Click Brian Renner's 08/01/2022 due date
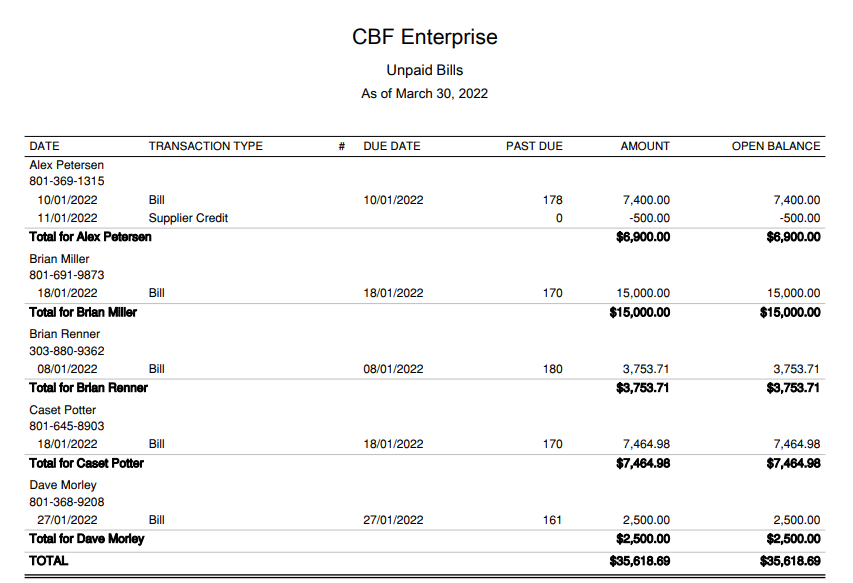Viewport: 853px width, 583px height. click(x=393, y=369)
